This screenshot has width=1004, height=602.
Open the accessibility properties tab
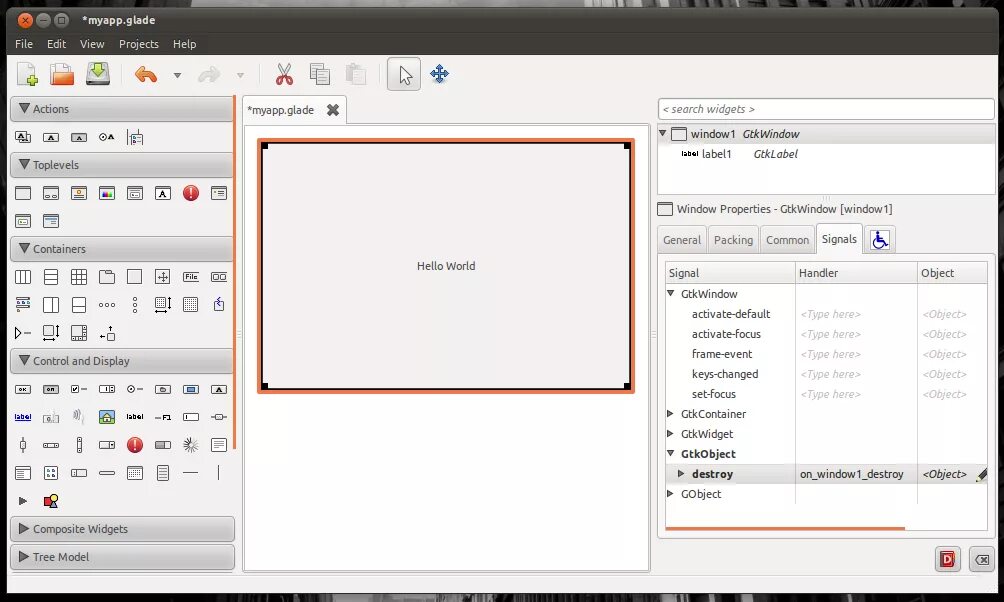pyautogui.click(x=880, y=240)
